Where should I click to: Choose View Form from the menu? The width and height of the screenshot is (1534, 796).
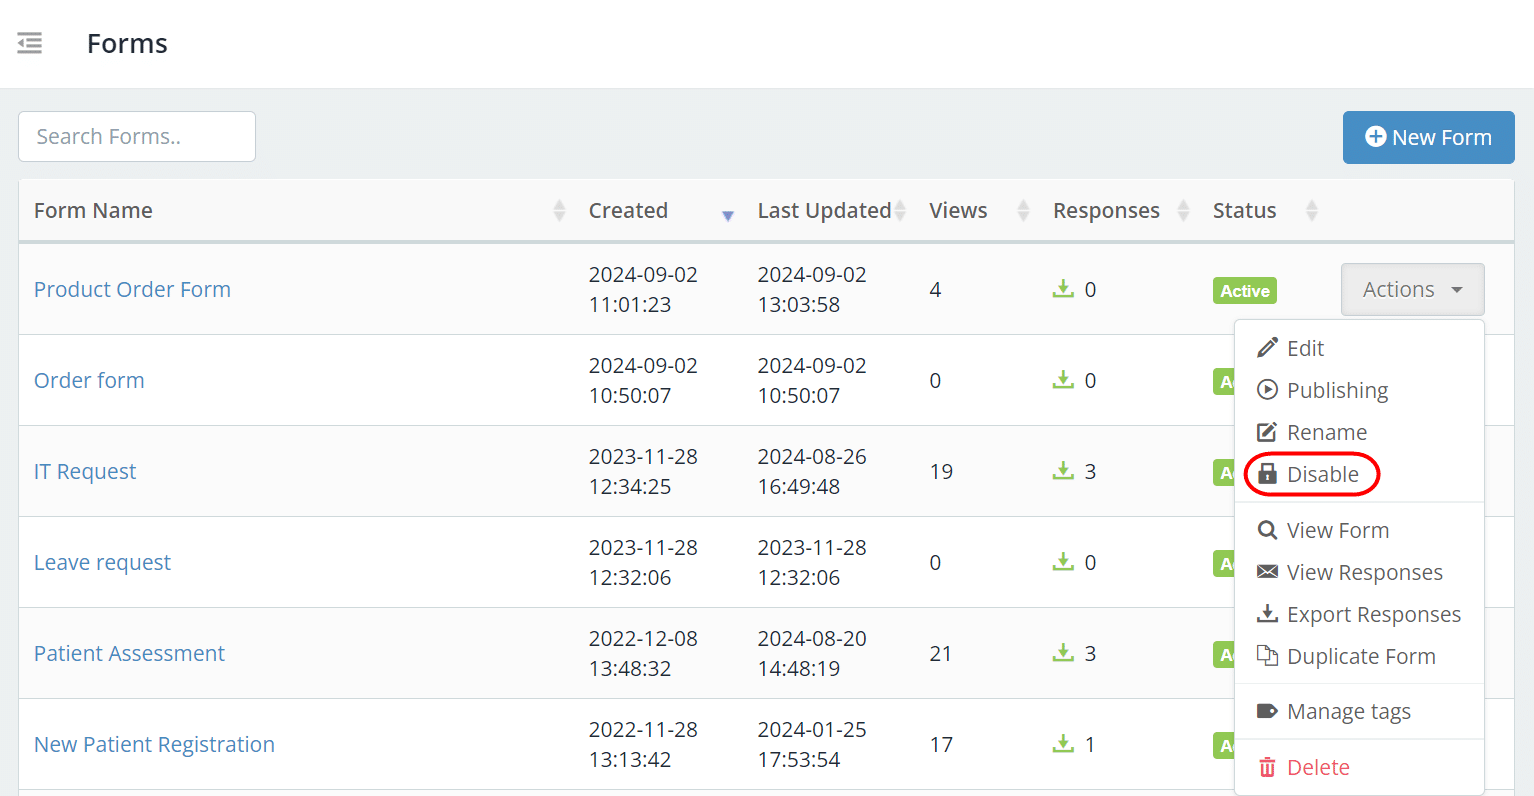coord(1359,530)
